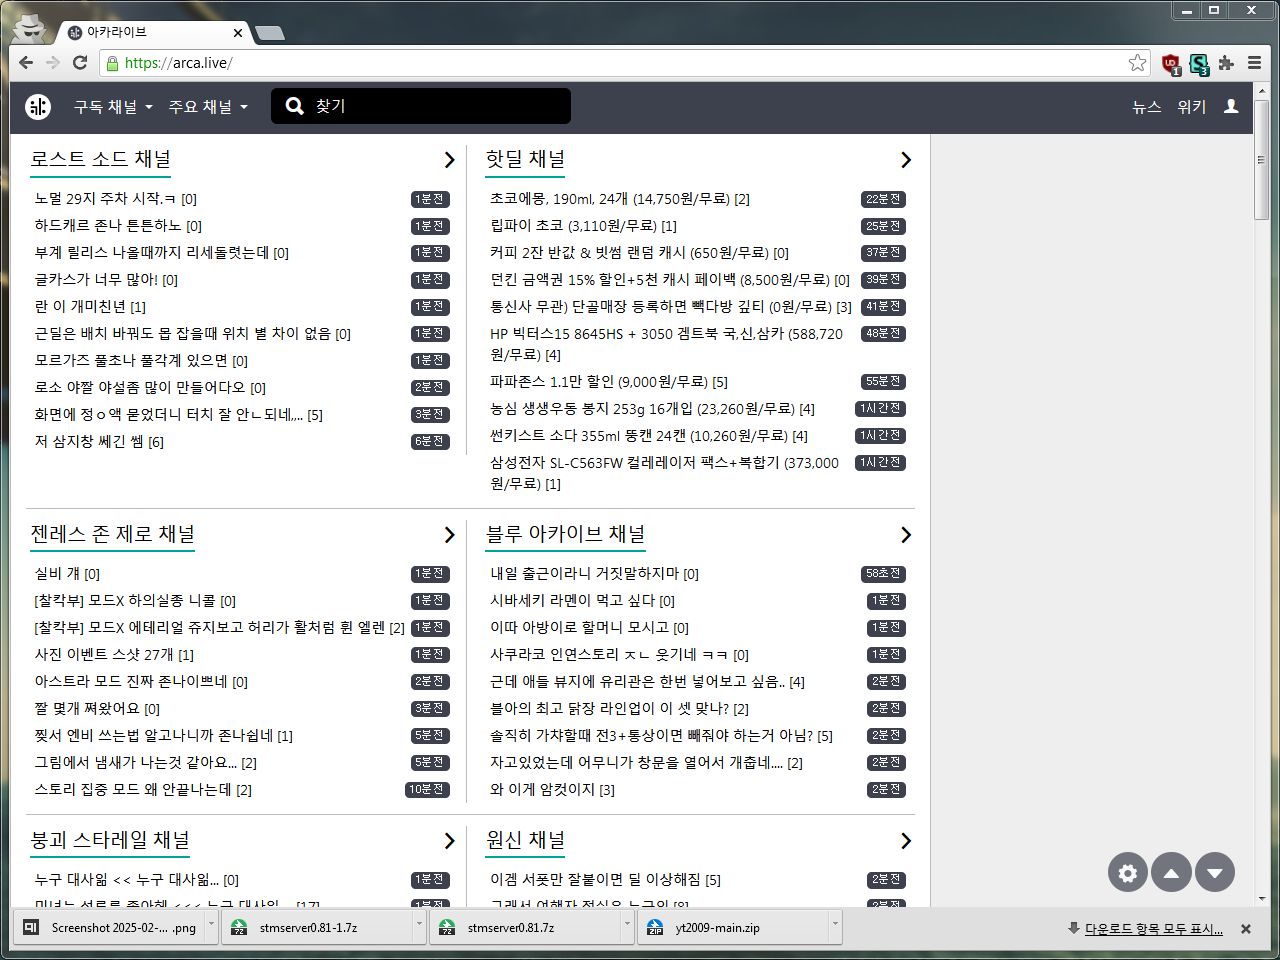
Task: Open post 사진 이벤트 스샷 27개
Action: point(114,655)
